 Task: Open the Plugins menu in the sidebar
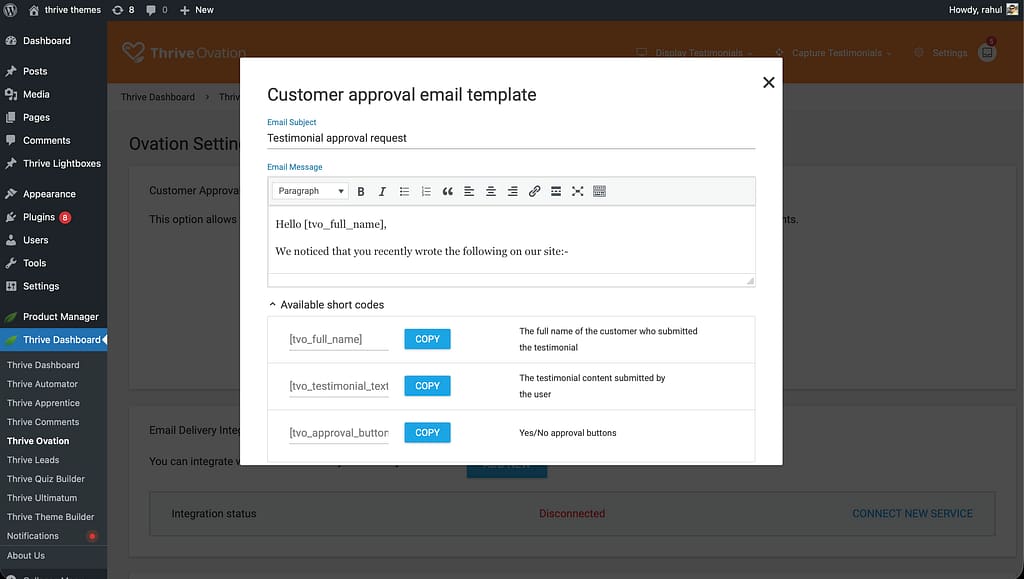[x=39, y=217]
